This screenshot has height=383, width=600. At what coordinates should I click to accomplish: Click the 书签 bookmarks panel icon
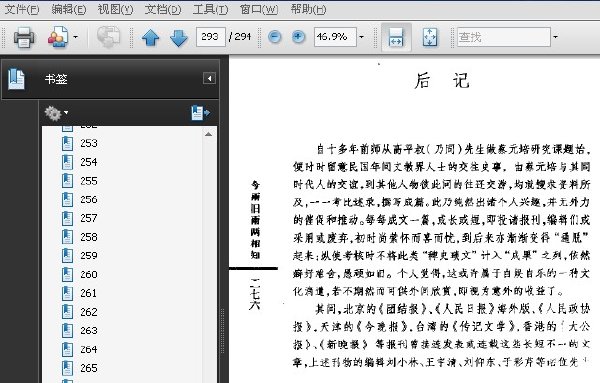click(16, 79)
